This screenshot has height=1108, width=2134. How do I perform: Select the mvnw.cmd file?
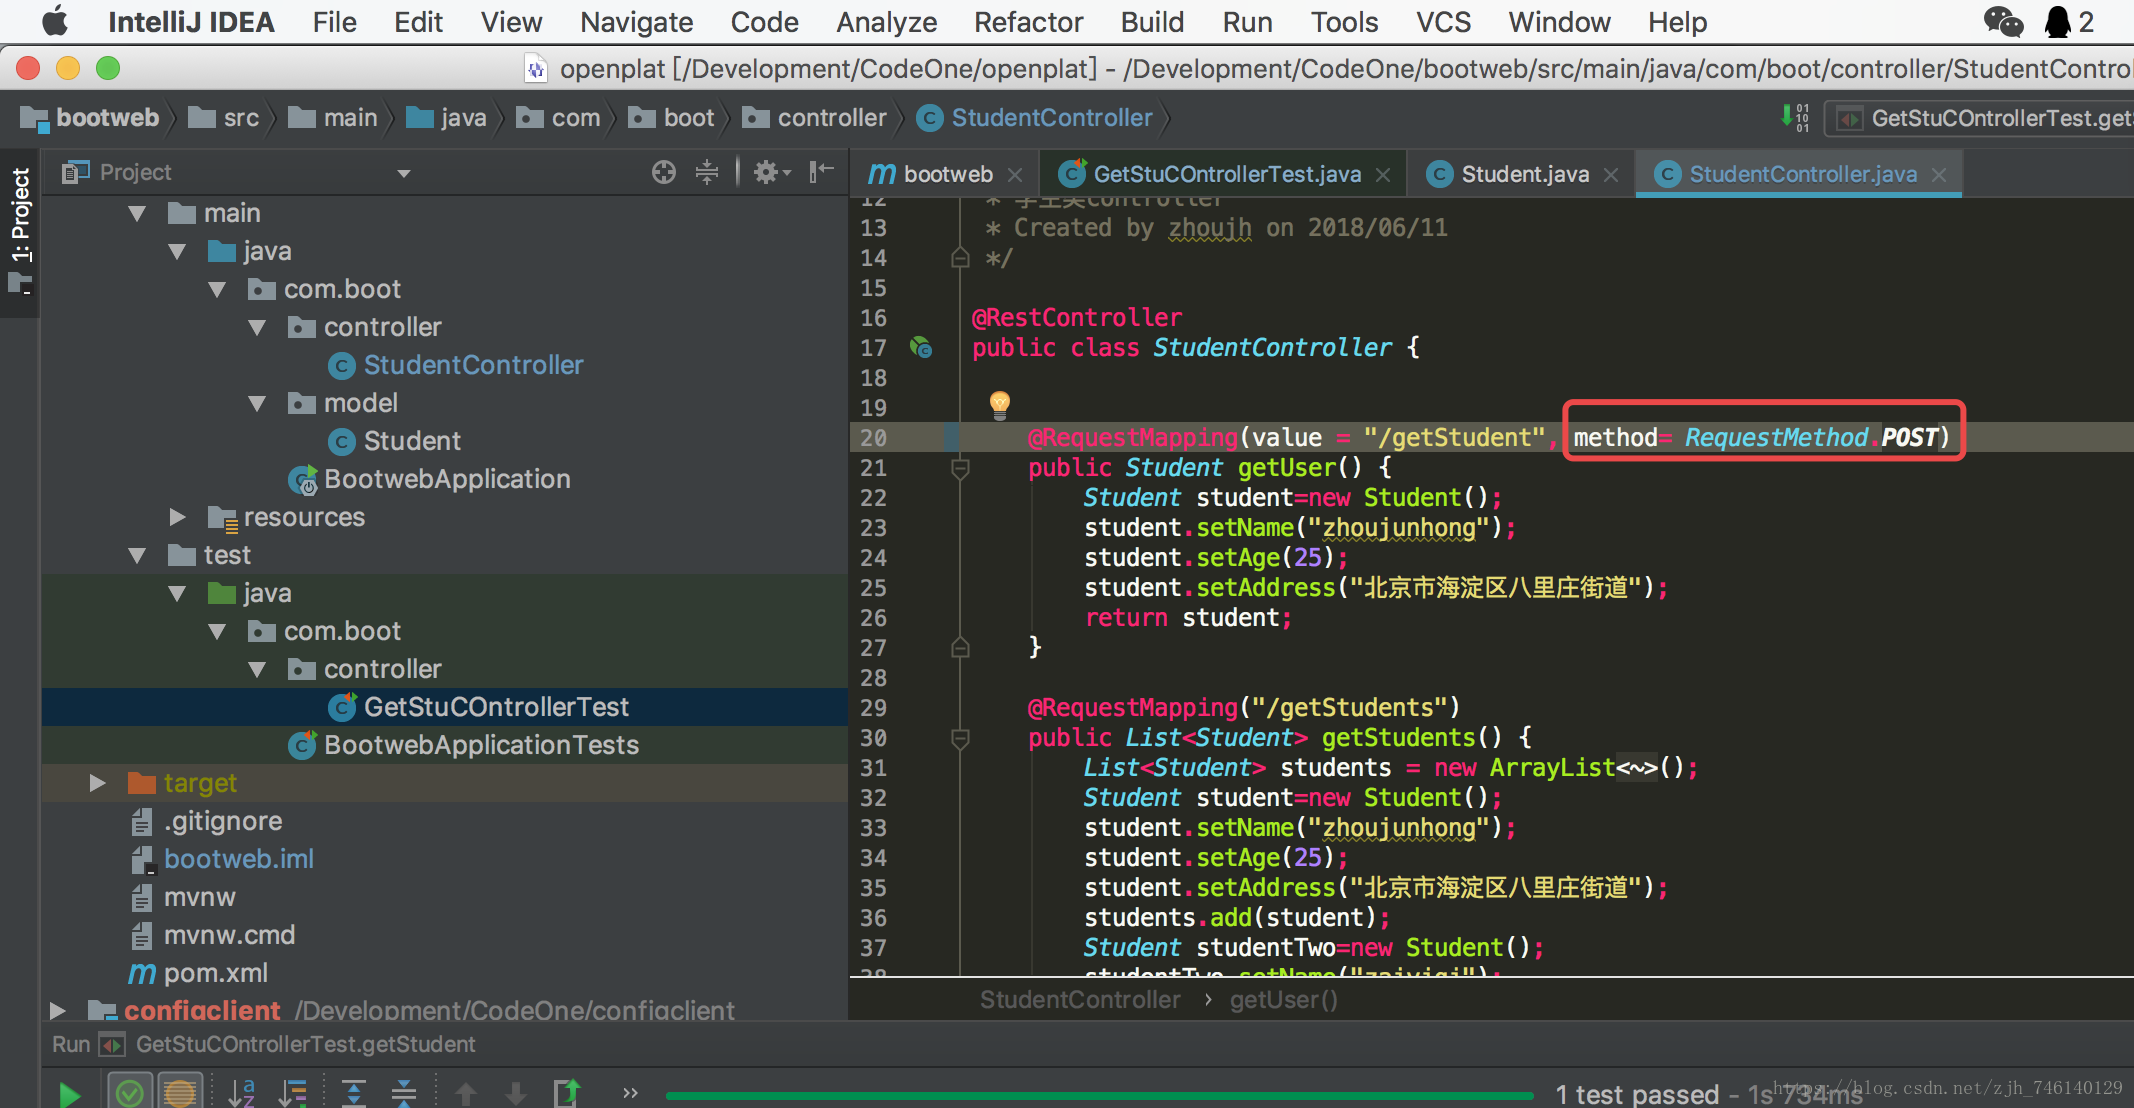pyautogui.click(x=213, y=935)
